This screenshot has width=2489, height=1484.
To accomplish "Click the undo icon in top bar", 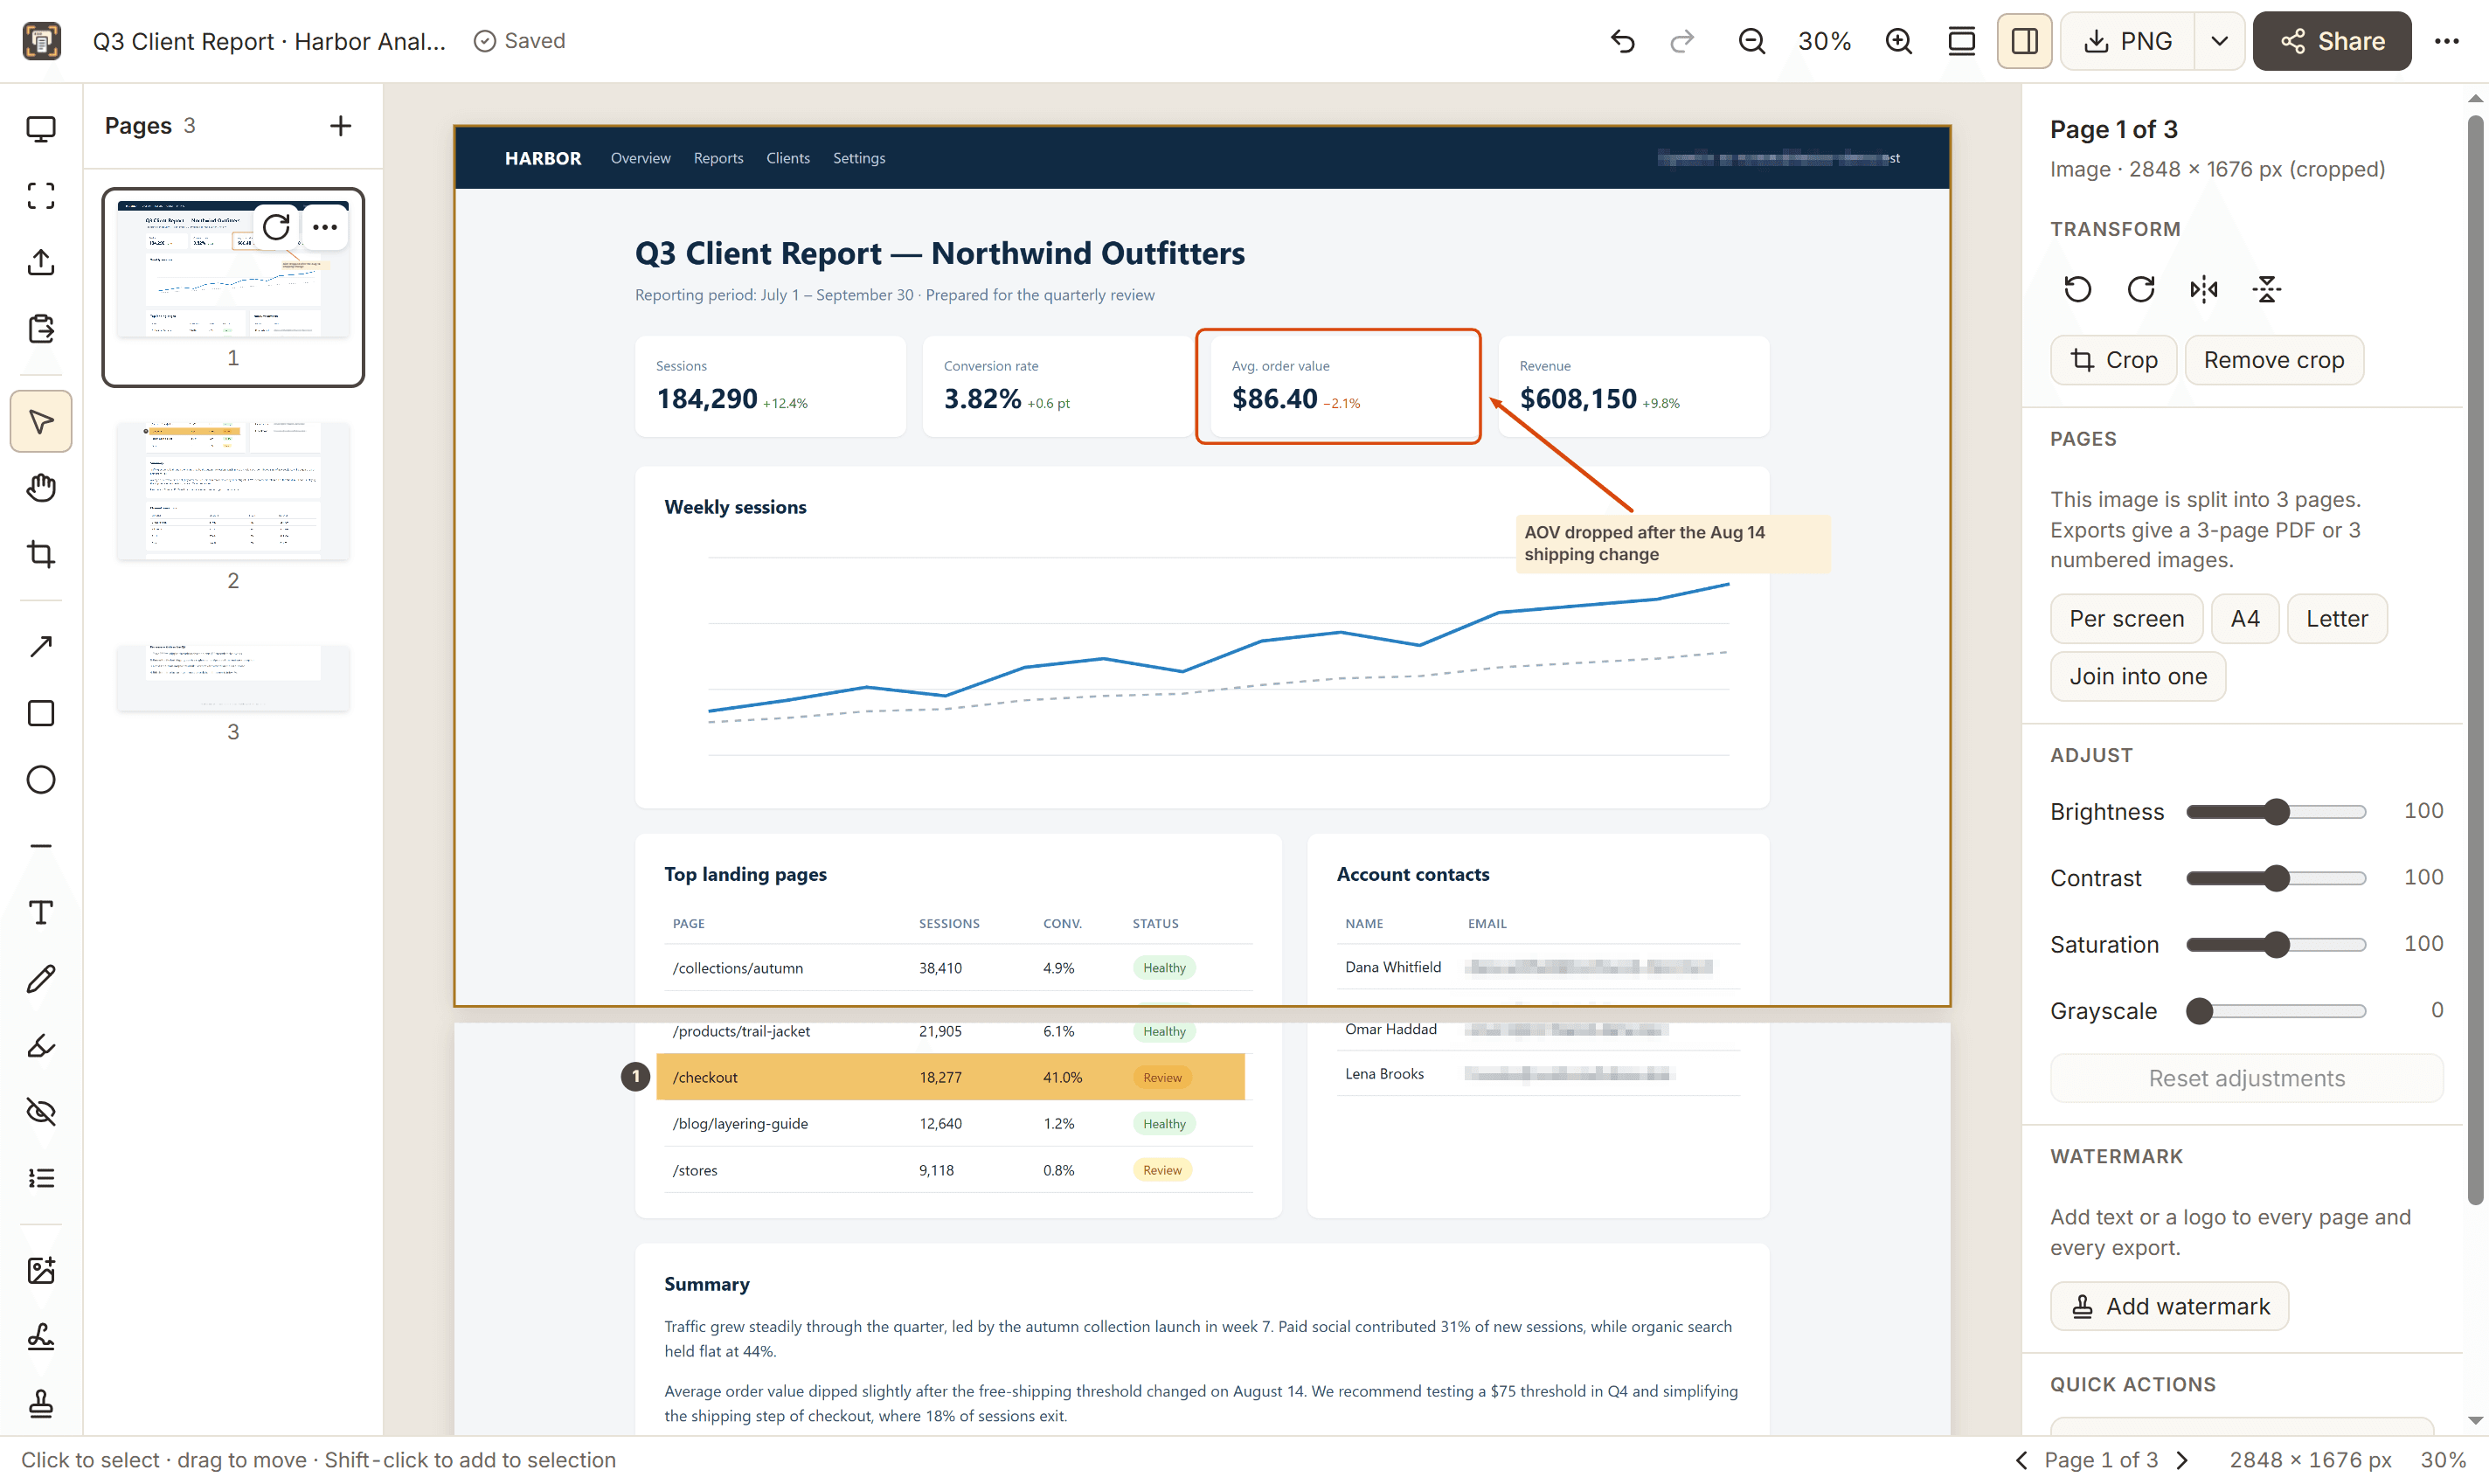I will tap(1623, 41).
